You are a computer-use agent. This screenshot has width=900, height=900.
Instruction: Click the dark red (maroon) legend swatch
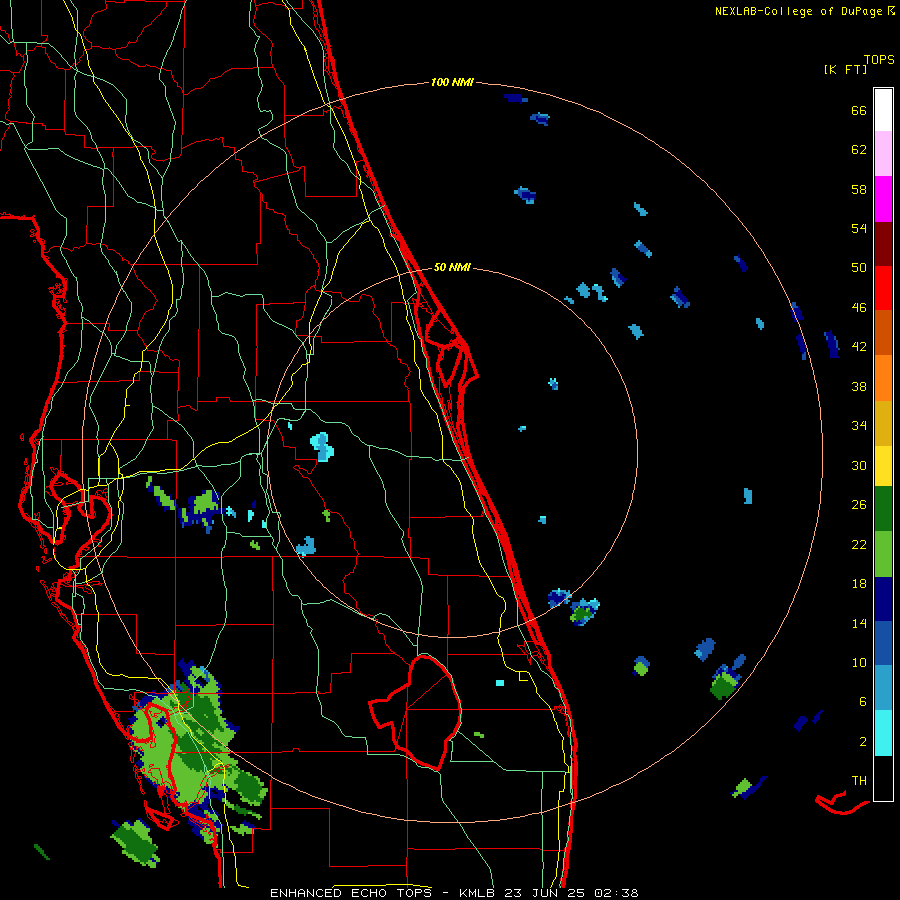pyautogui.click(x=883, y=243)
